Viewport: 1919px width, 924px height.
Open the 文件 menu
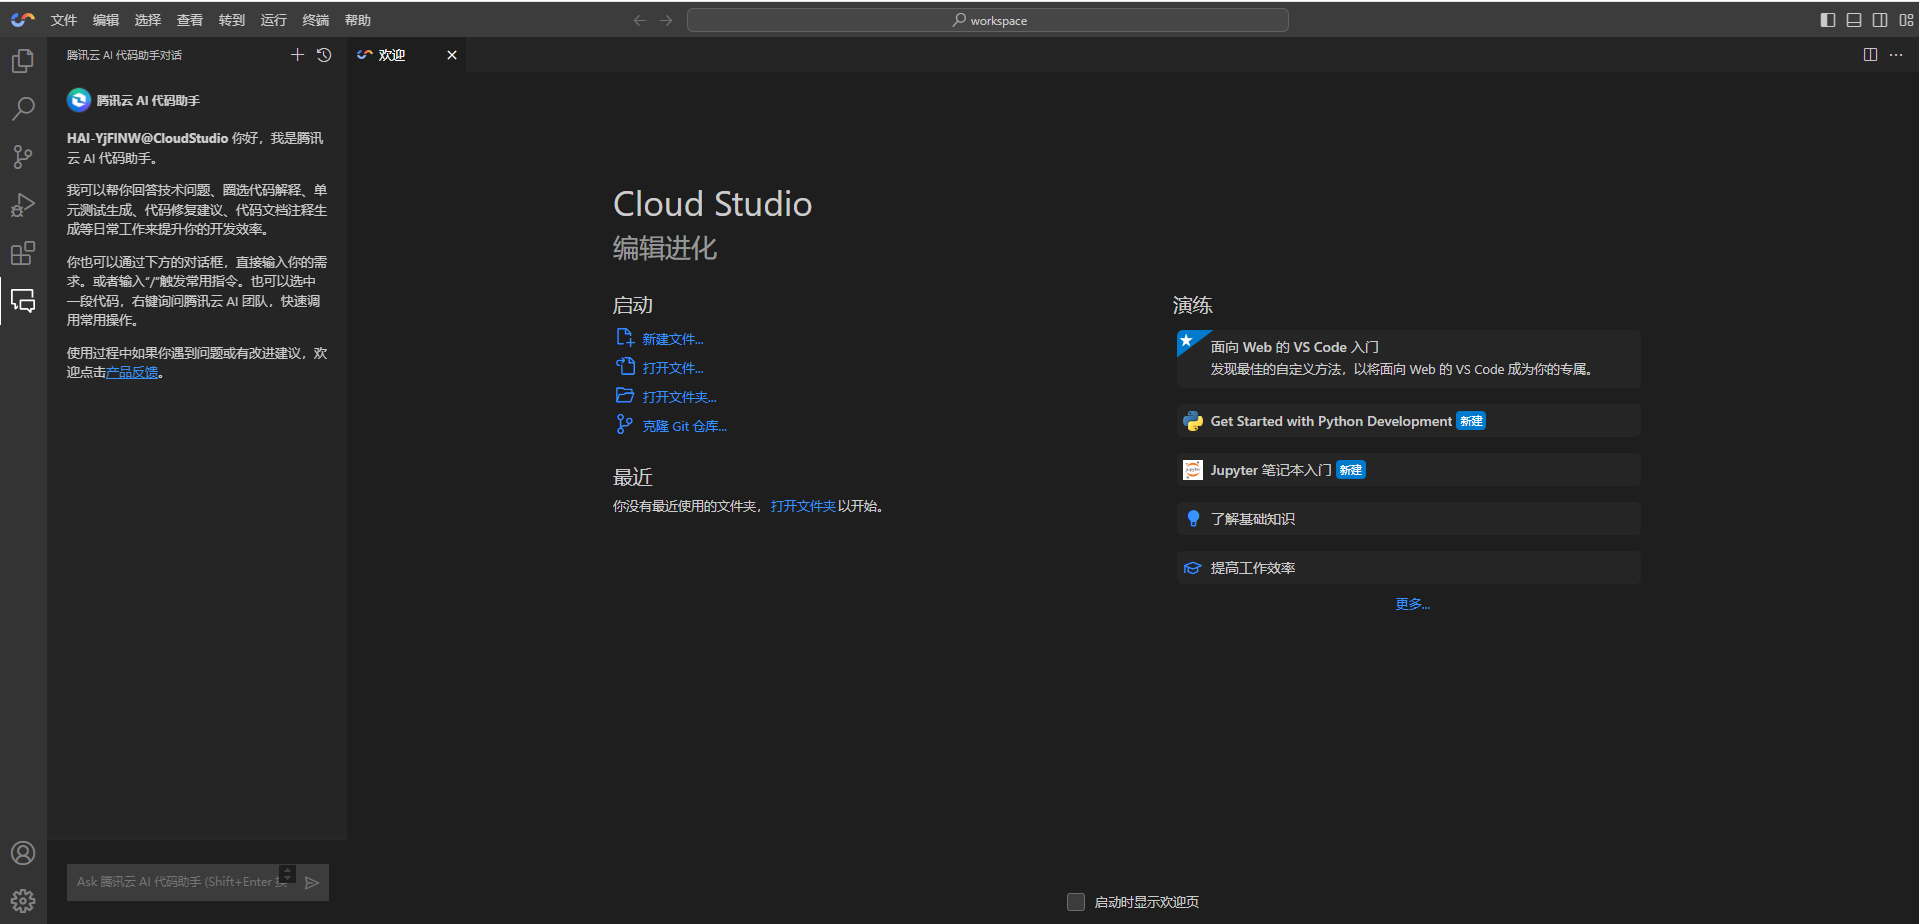(64, 20)
